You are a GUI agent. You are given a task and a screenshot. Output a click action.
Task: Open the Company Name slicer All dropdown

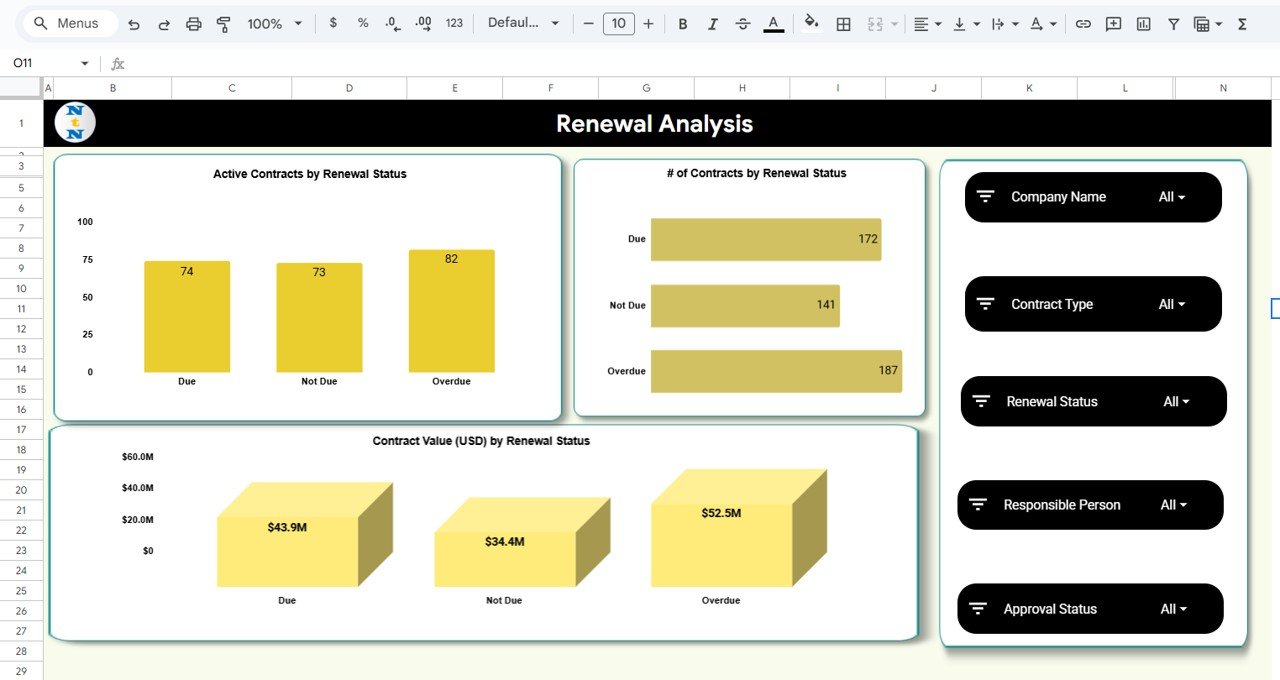1170,197
